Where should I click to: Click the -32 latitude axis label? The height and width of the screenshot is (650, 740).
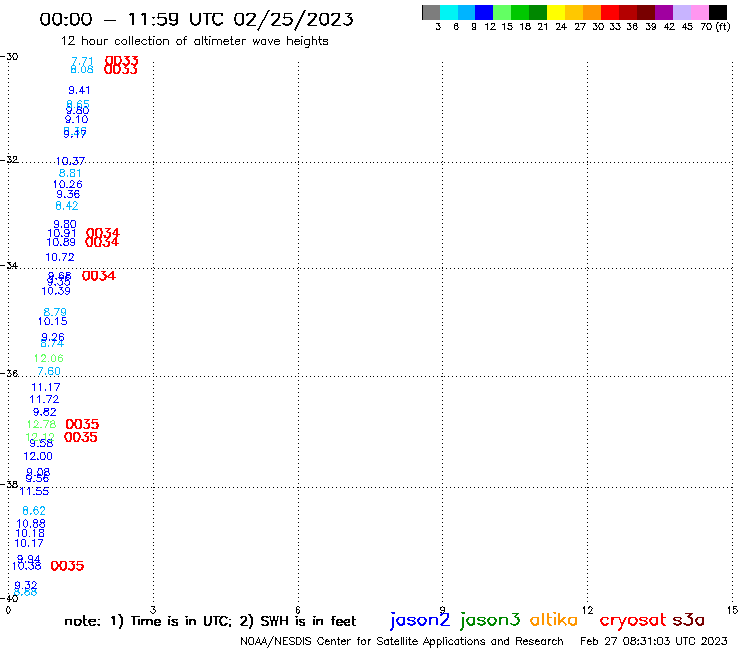(x=9, y=160)
